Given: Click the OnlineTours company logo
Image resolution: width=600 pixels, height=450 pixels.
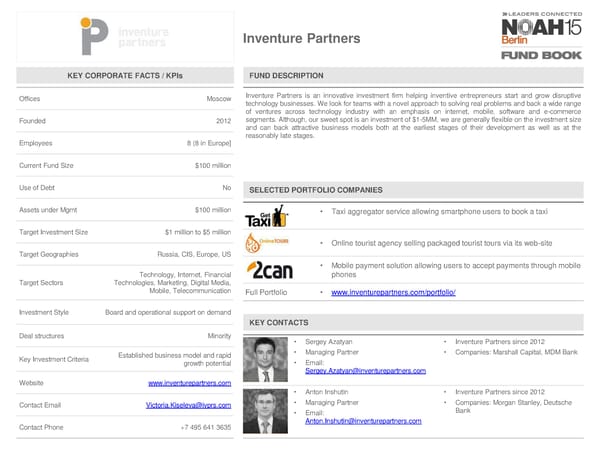Looking at the screenshot, I should [x=267, y=243].
